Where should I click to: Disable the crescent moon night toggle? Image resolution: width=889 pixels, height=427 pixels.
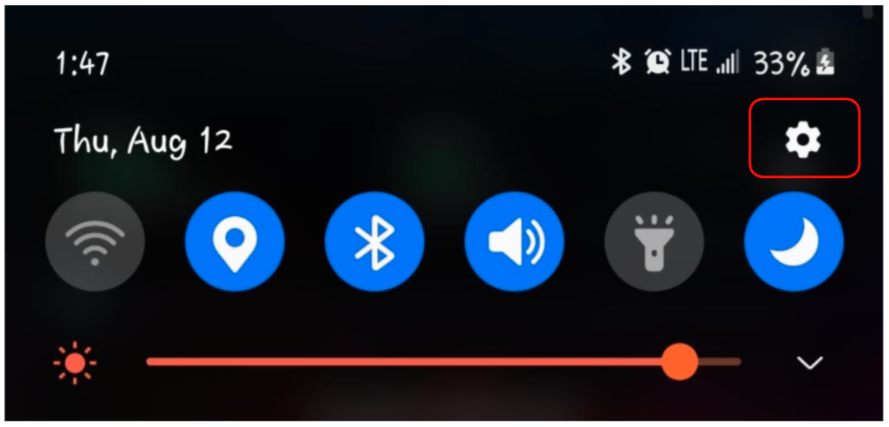pos(794,242)
